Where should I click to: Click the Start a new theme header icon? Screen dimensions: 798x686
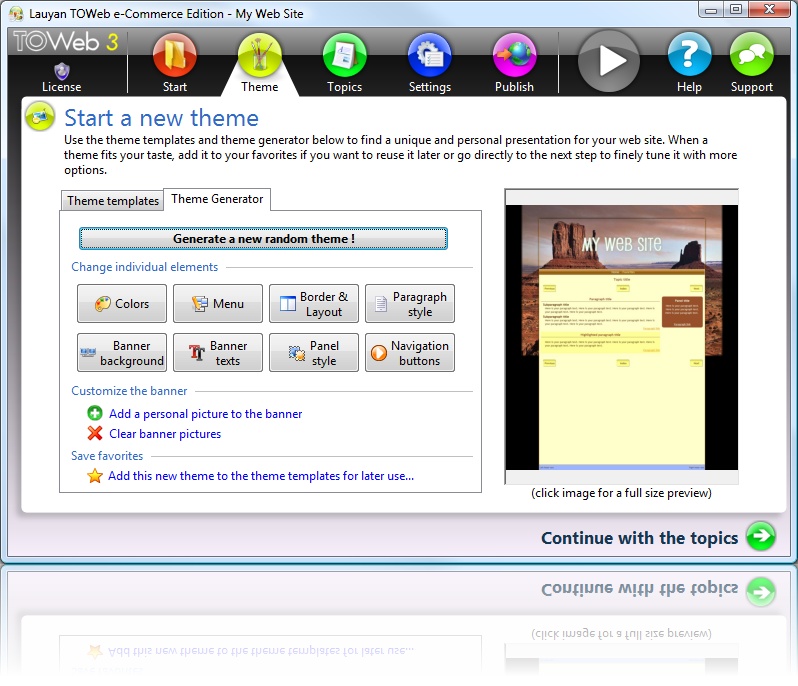(40, 116)
